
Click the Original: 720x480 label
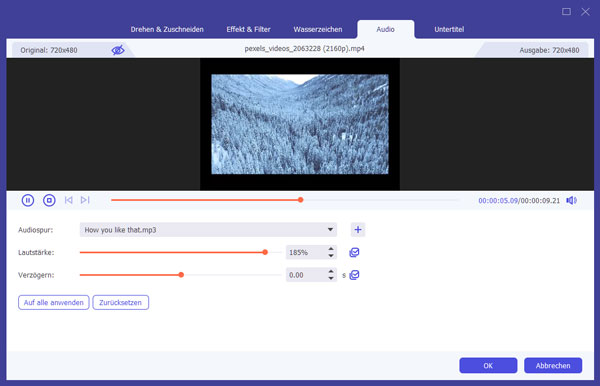(49, 50)
